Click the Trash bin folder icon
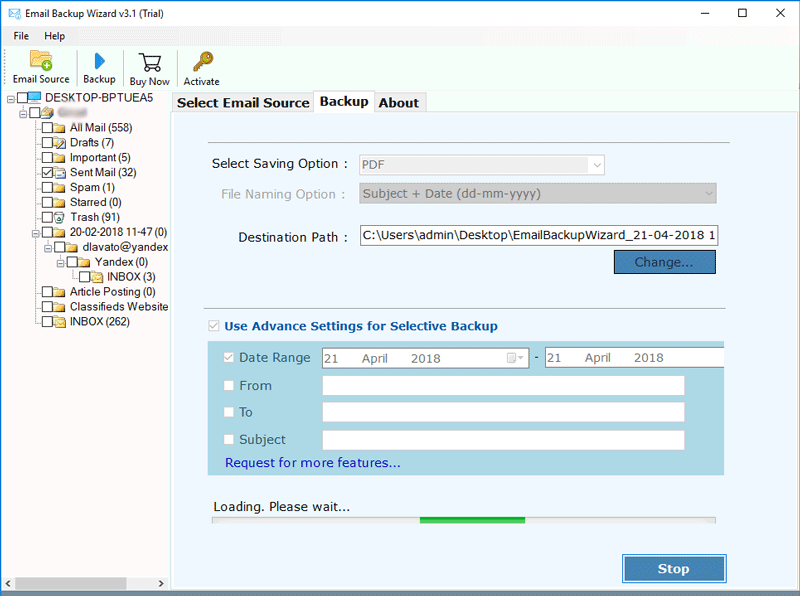This screenshot has height=596, width=800. [x=60, y=217]
